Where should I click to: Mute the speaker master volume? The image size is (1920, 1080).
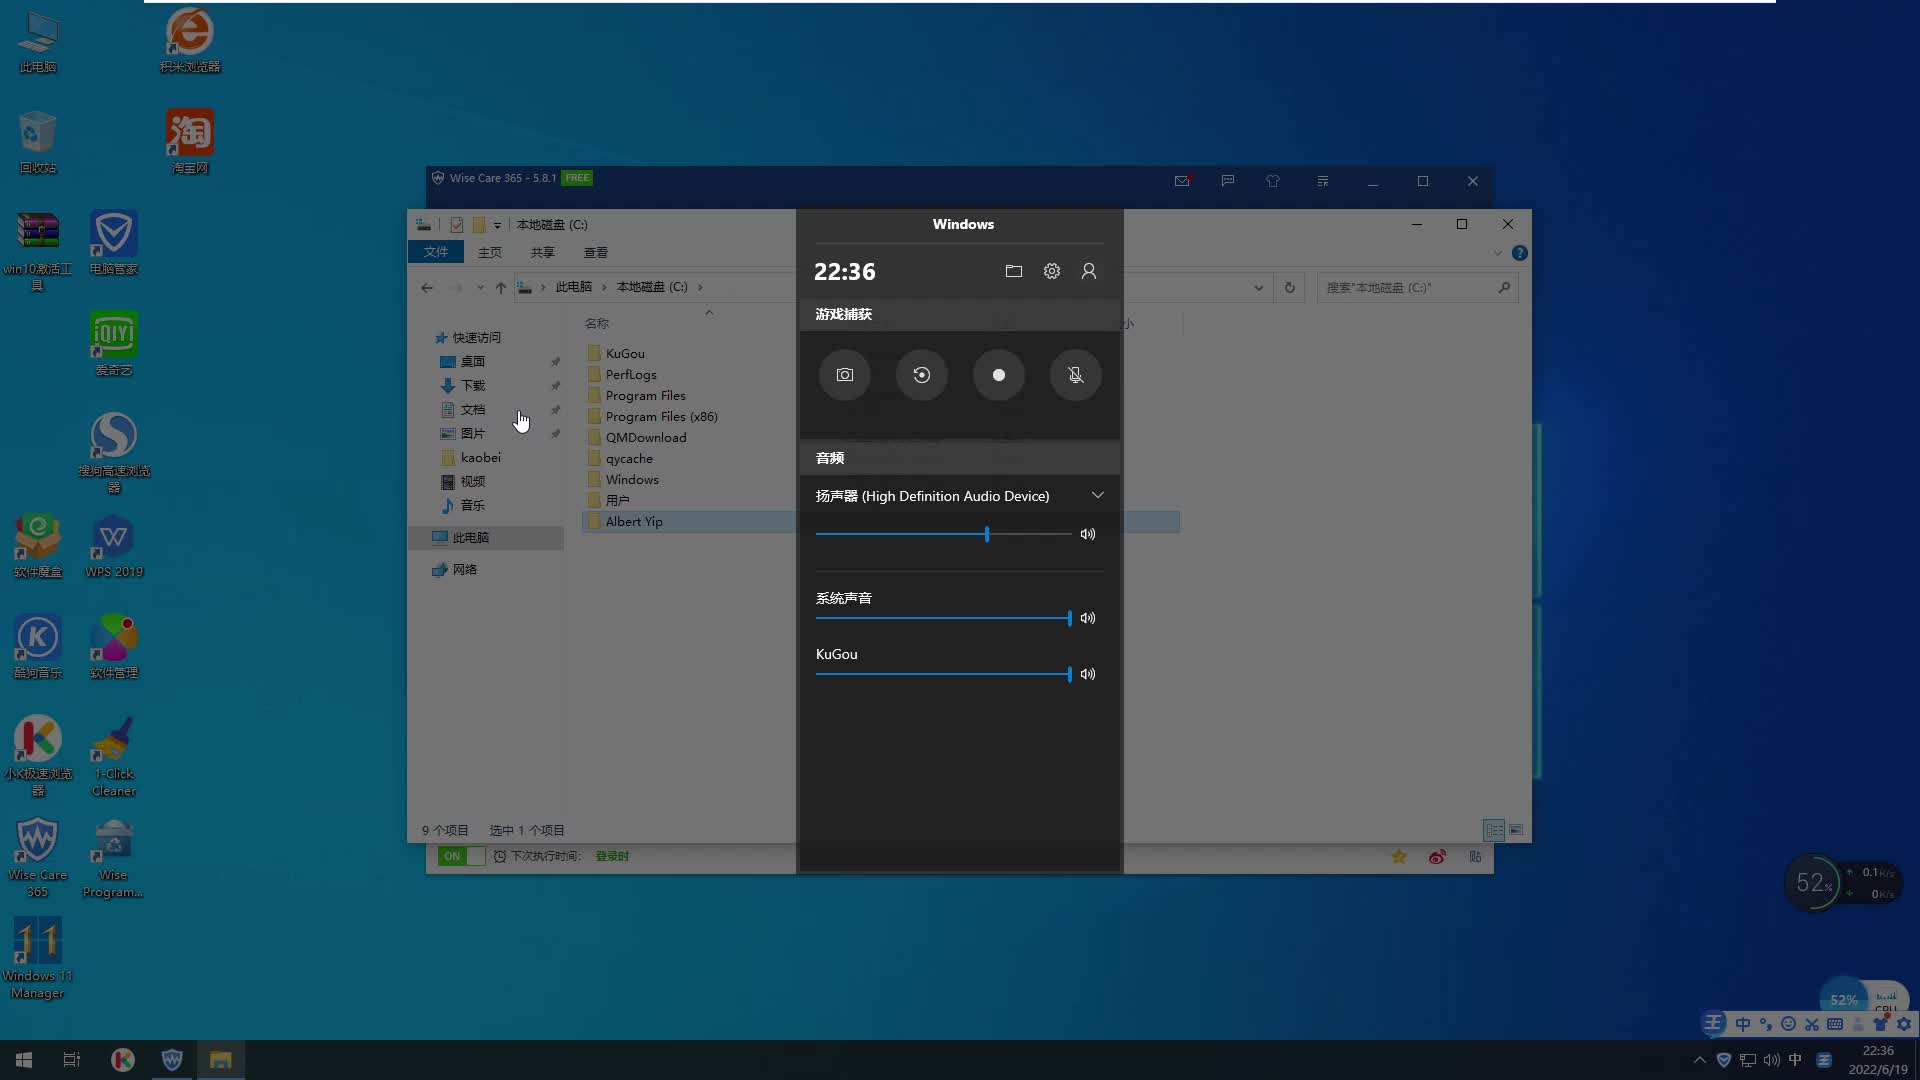point(1088,534)
